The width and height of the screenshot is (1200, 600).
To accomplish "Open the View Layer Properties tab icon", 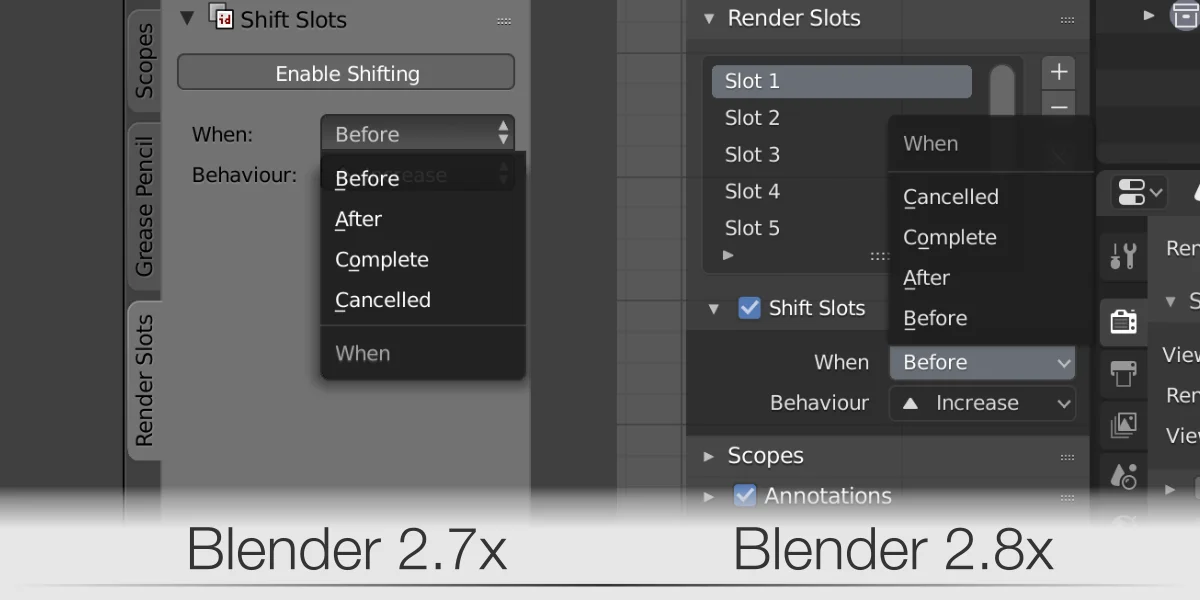I will 1123,424.
